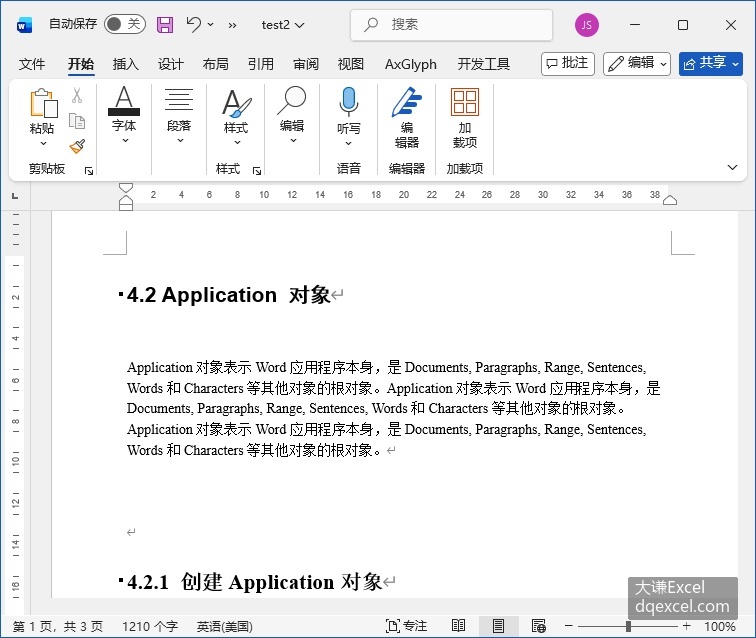Viewport: 756px width, 638px height.
Task: Click the Save icon in title bar
Action: pos(165,25)
